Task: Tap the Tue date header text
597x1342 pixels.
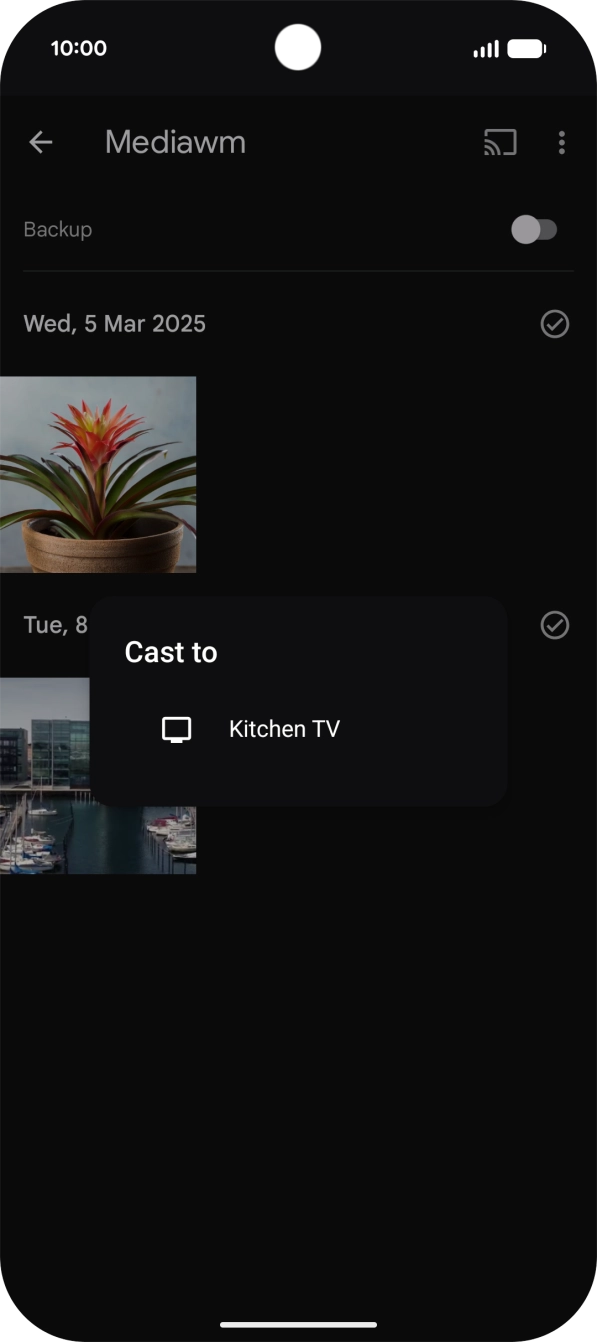Action: pos(55,625)
